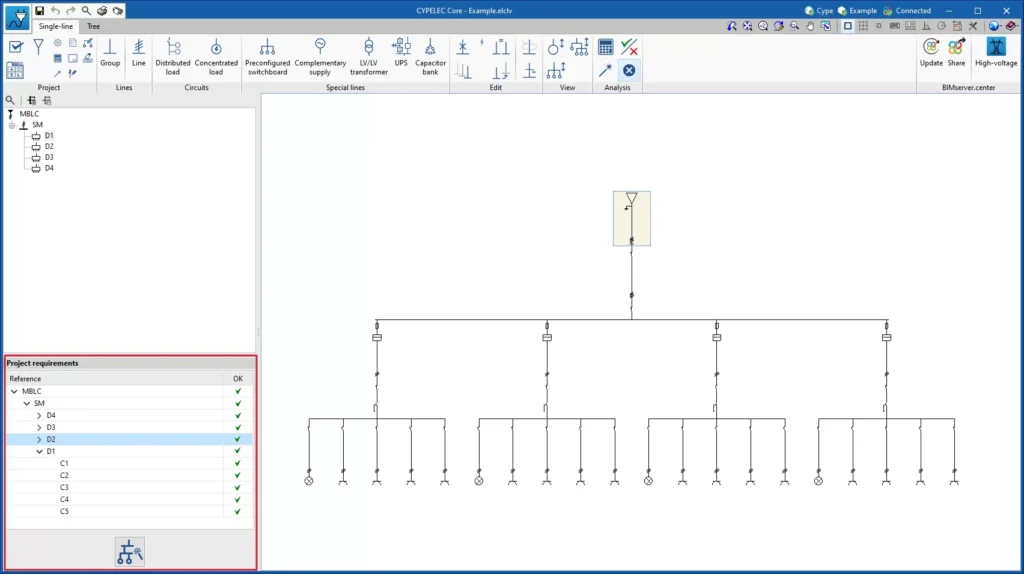1024x574 pixels.
Task: Click the Connected status indicator
Action: click(x=907, y=10)
